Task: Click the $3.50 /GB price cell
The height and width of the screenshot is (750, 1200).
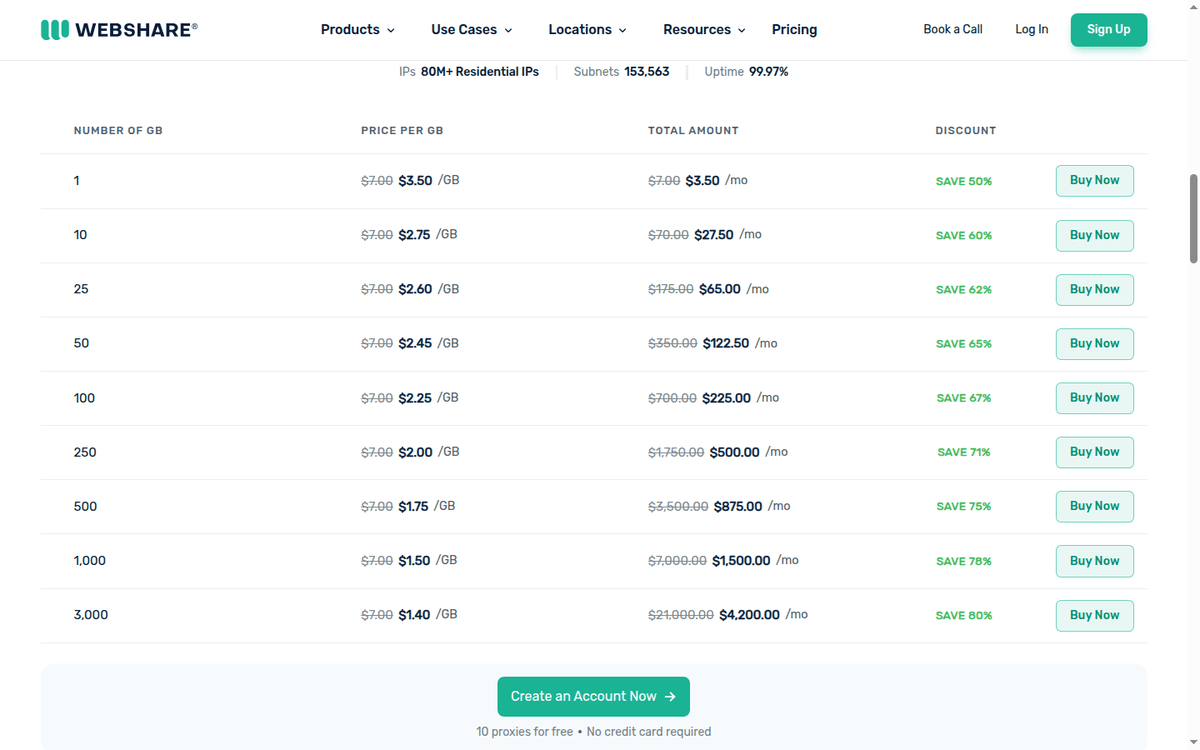Action: [x=410, y=181]
